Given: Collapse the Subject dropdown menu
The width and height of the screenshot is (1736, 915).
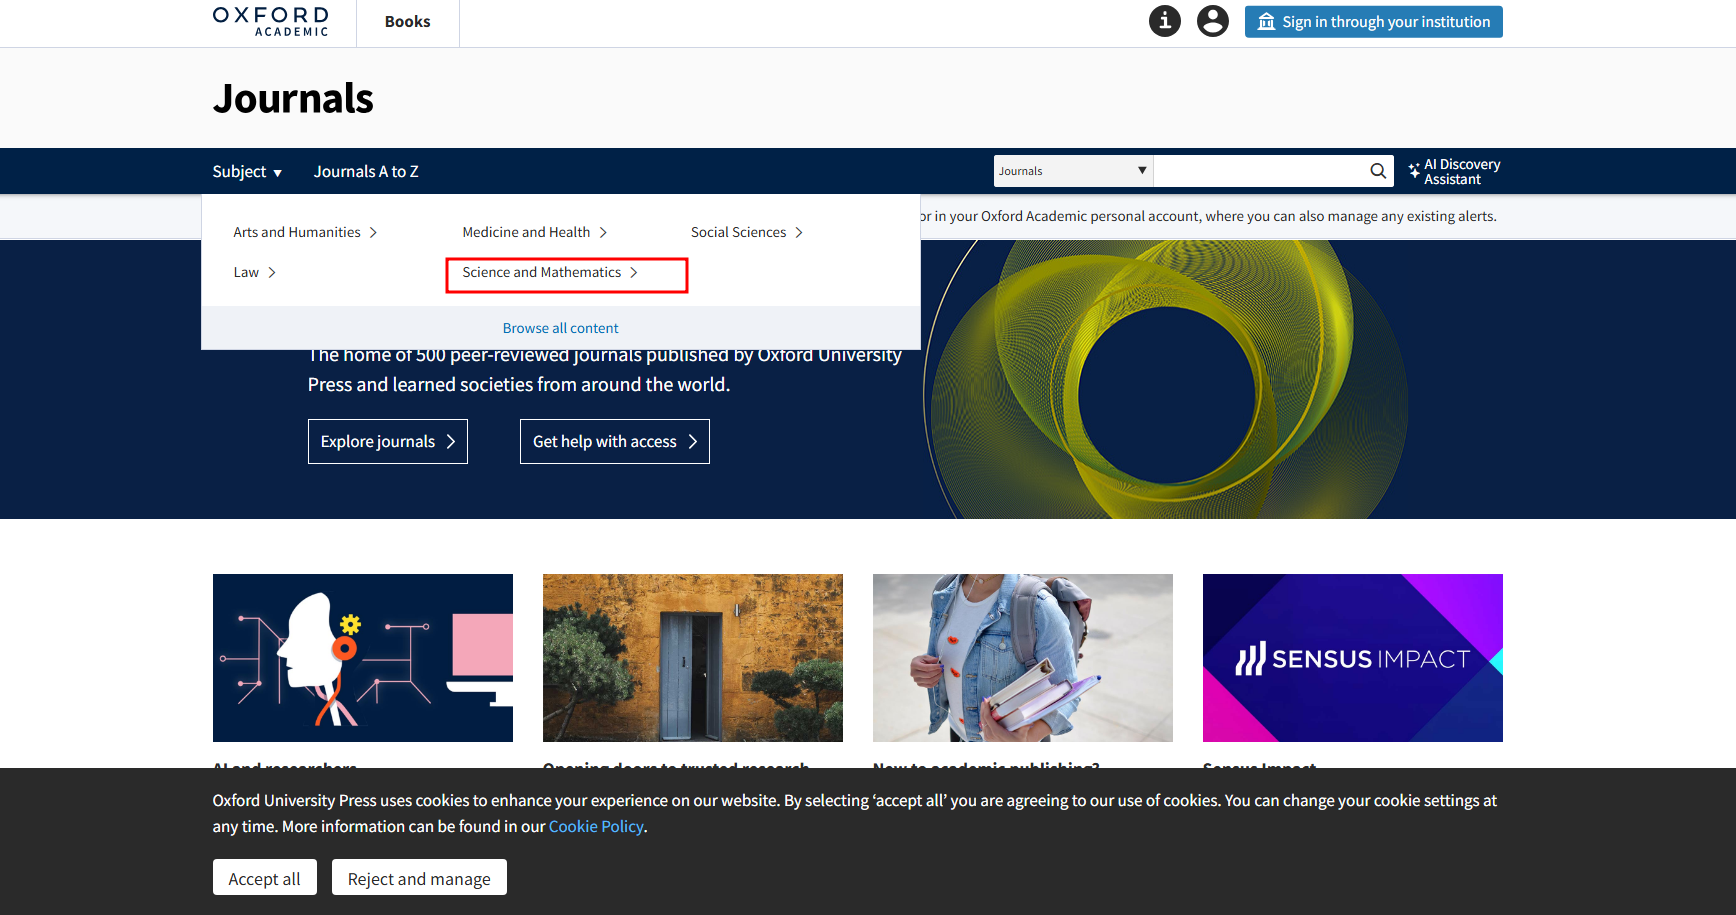Looking at the screenshot, I should pyautogui.click(x=247, y=172).
